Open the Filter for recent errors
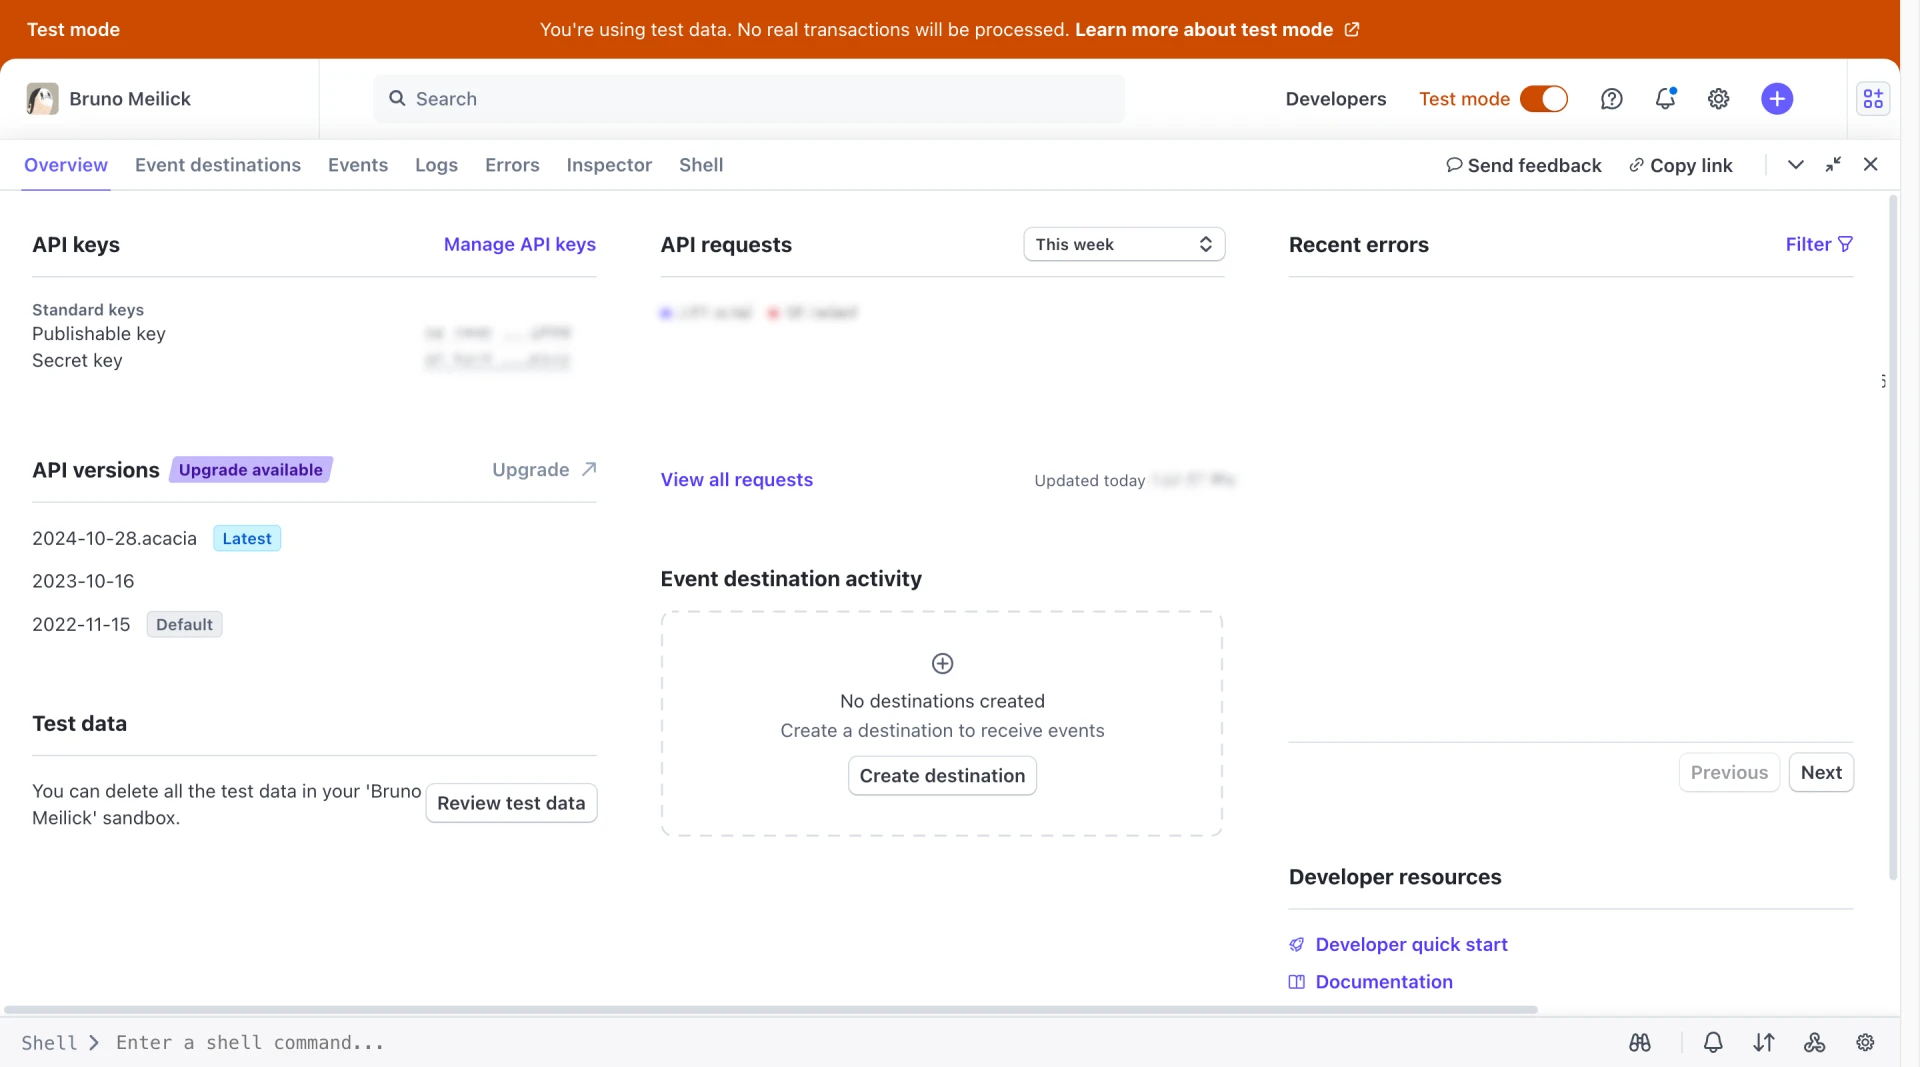The width and height of the screenshot is (1920, 1067). tap(1818, 244)
